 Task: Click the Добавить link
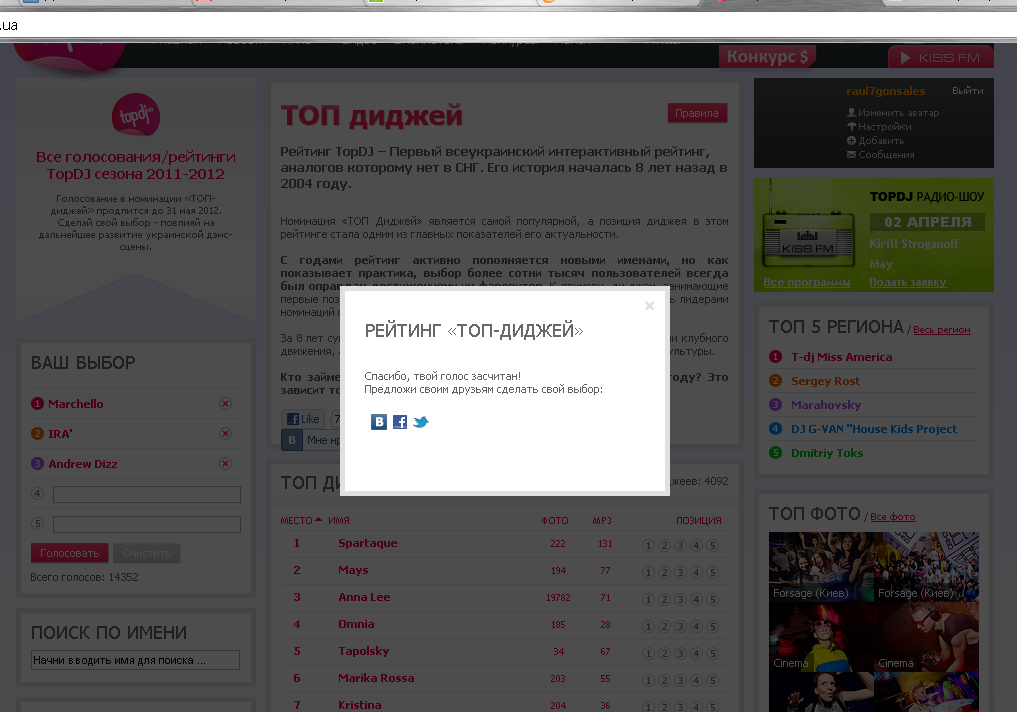(881, 141)
